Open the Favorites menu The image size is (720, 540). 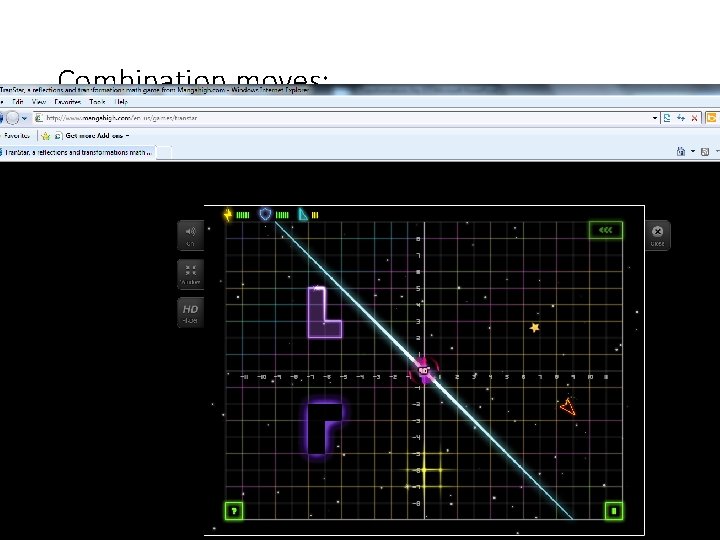pyautogui.click(x=68, y=101)
